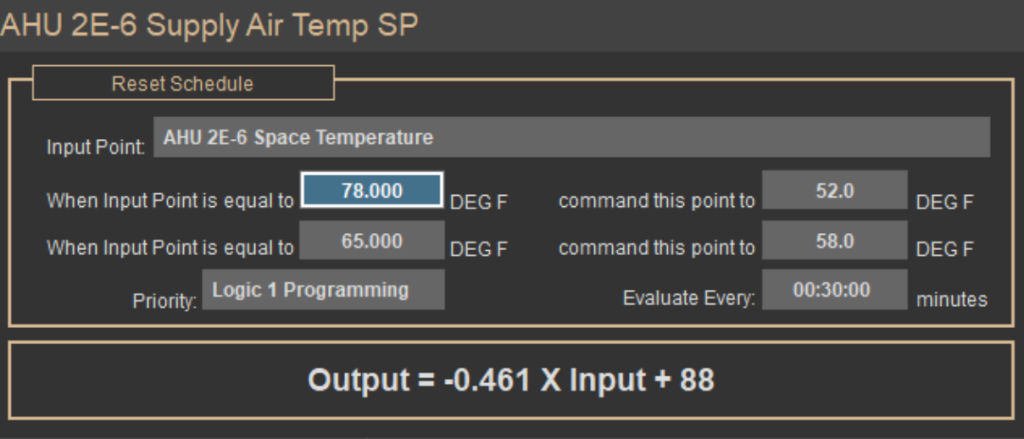The image size is (1024, 439).
Task: Click the "Input Point:" label
Action: (x=96, y=147)
